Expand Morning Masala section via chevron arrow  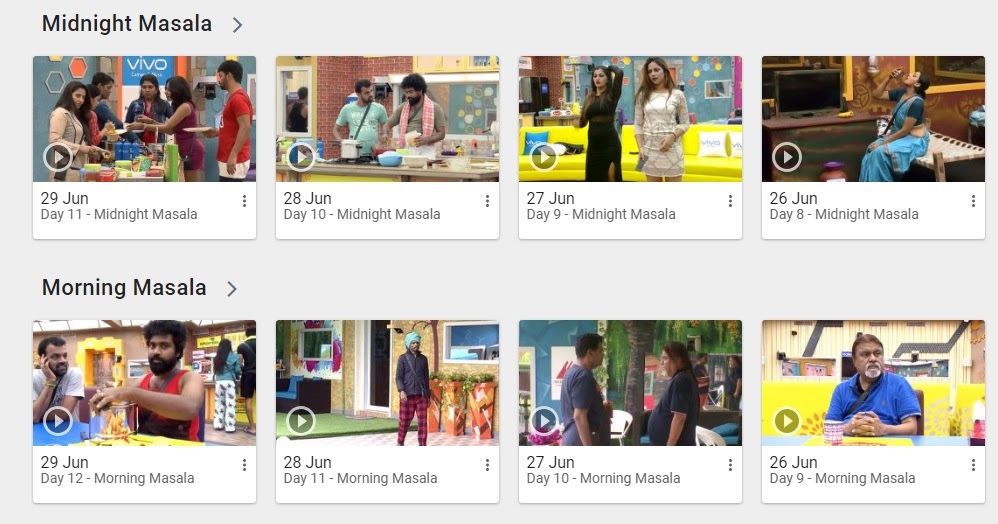[x=232, y=289]
